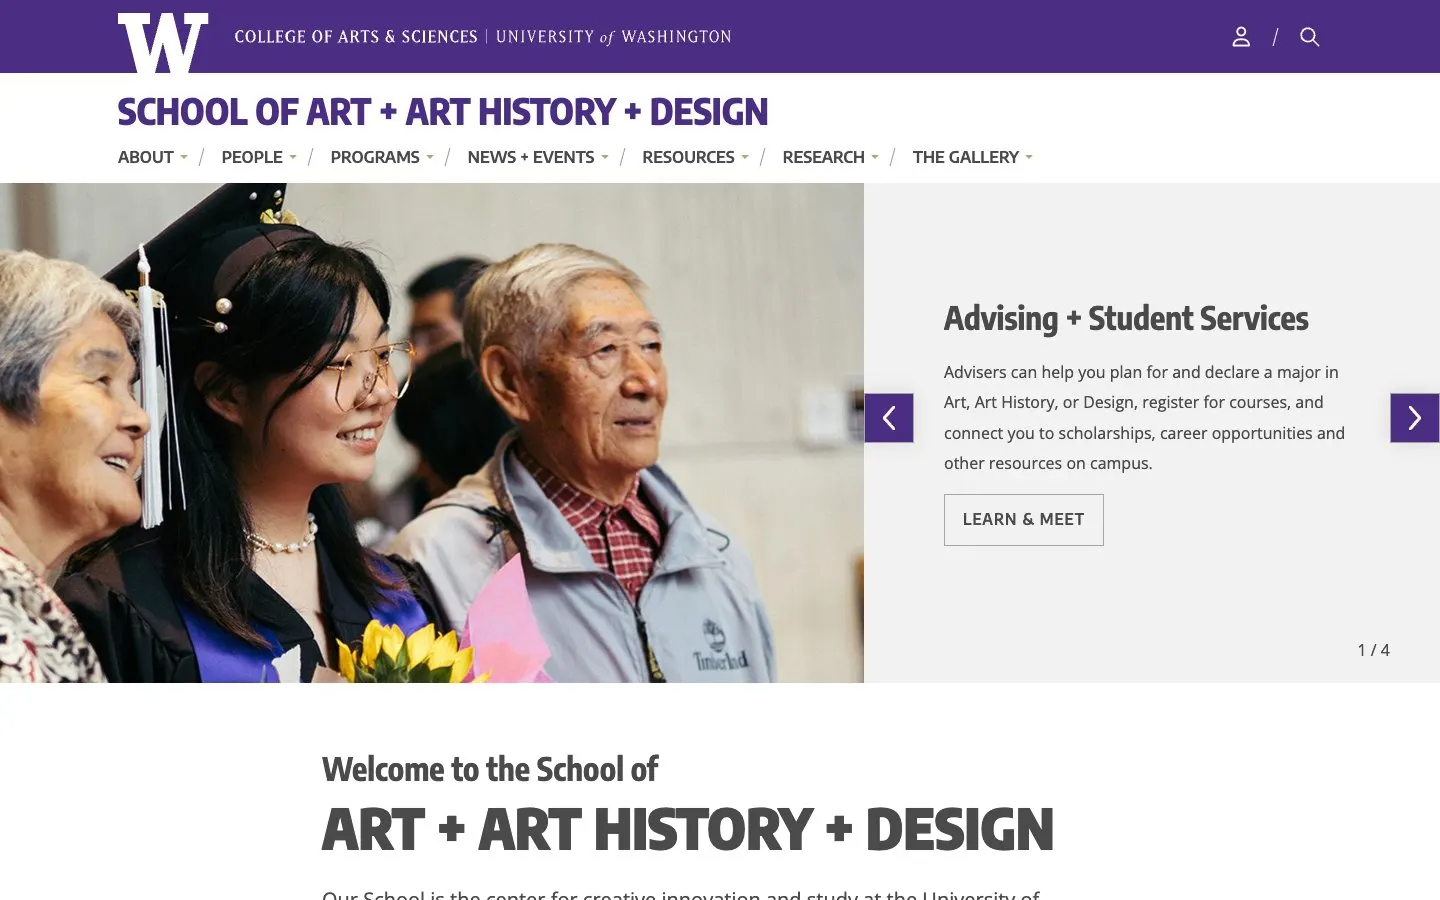Click the 'Welcome to the School of' heading

pyautogui.click(x=489, y=769)
